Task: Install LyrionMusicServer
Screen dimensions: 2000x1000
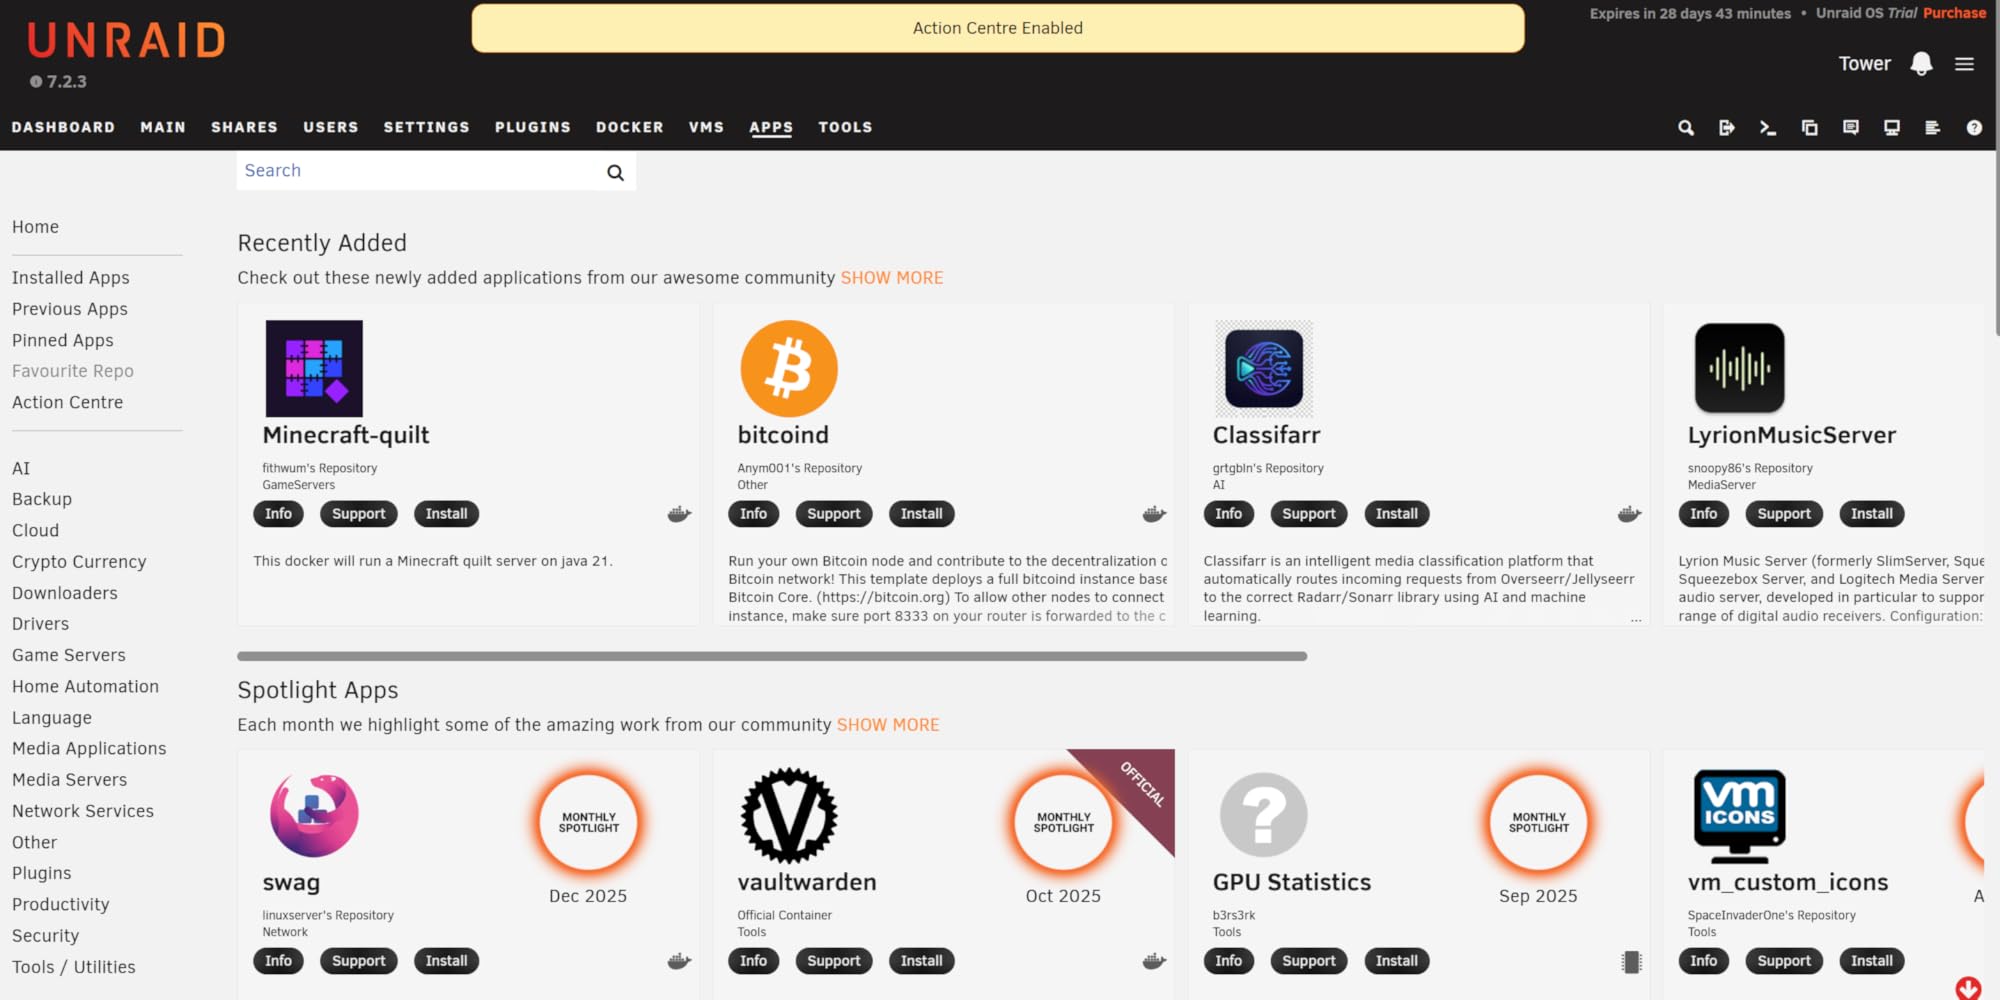Action: point(1871,514)
